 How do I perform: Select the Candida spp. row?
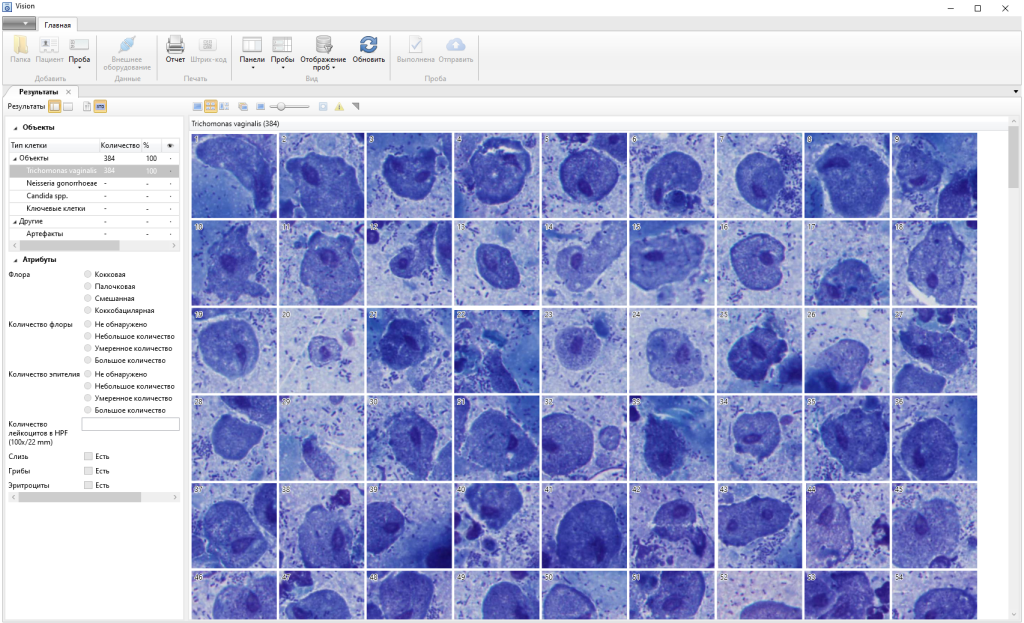point(48,196)
